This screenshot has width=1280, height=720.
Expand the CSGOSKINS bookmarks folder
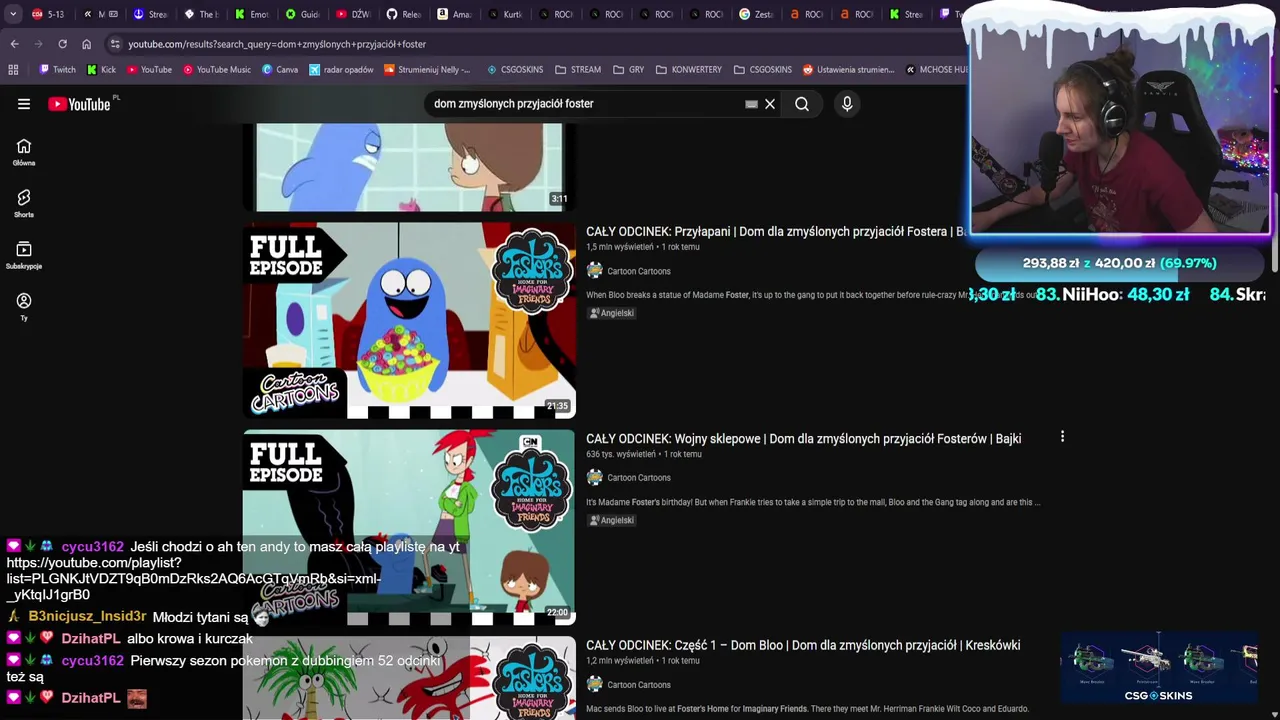(763, 70)
